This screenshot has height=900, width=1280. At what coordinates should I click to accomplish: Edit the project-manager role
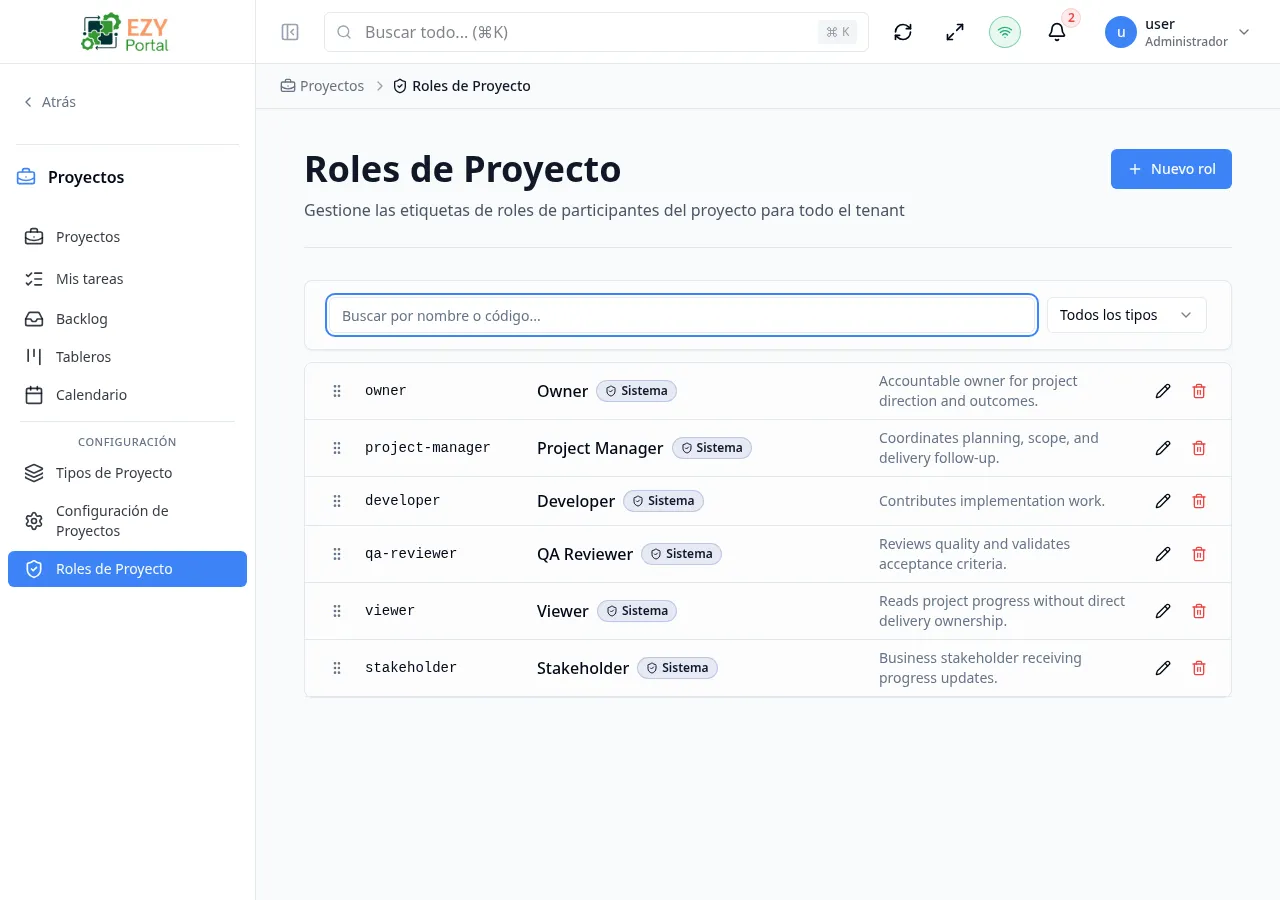coord(1163,448)
